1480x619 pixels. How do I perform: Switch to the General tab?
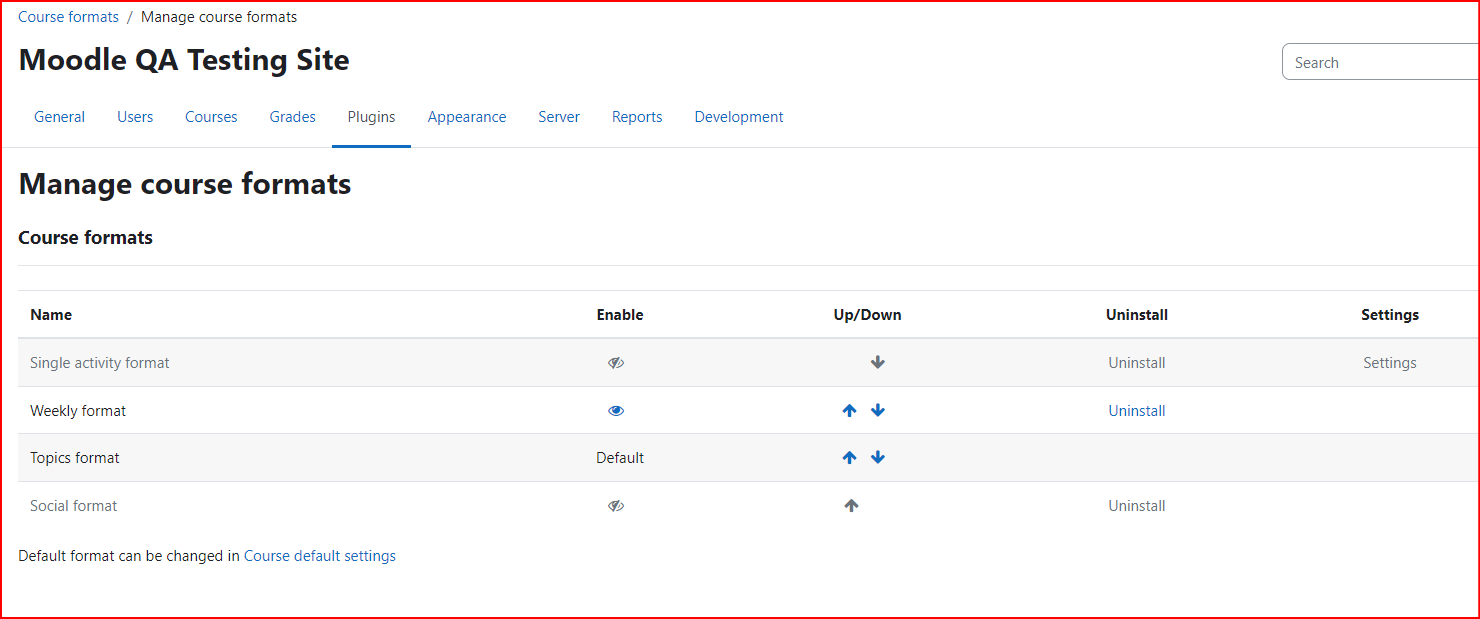click(x=59, y=117)
